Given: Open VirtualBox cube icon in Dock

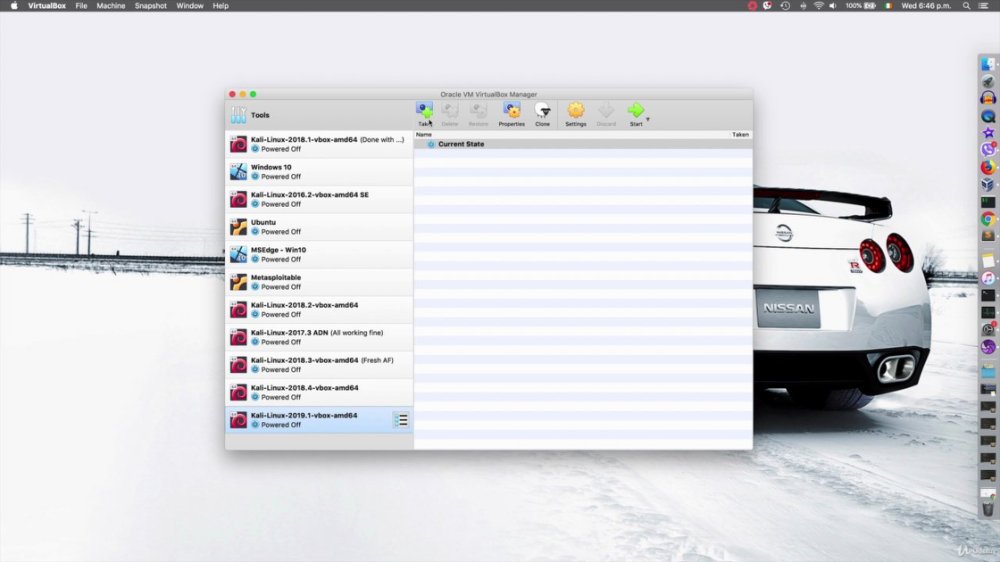Looking at the screenshot, I should (988, 184).
